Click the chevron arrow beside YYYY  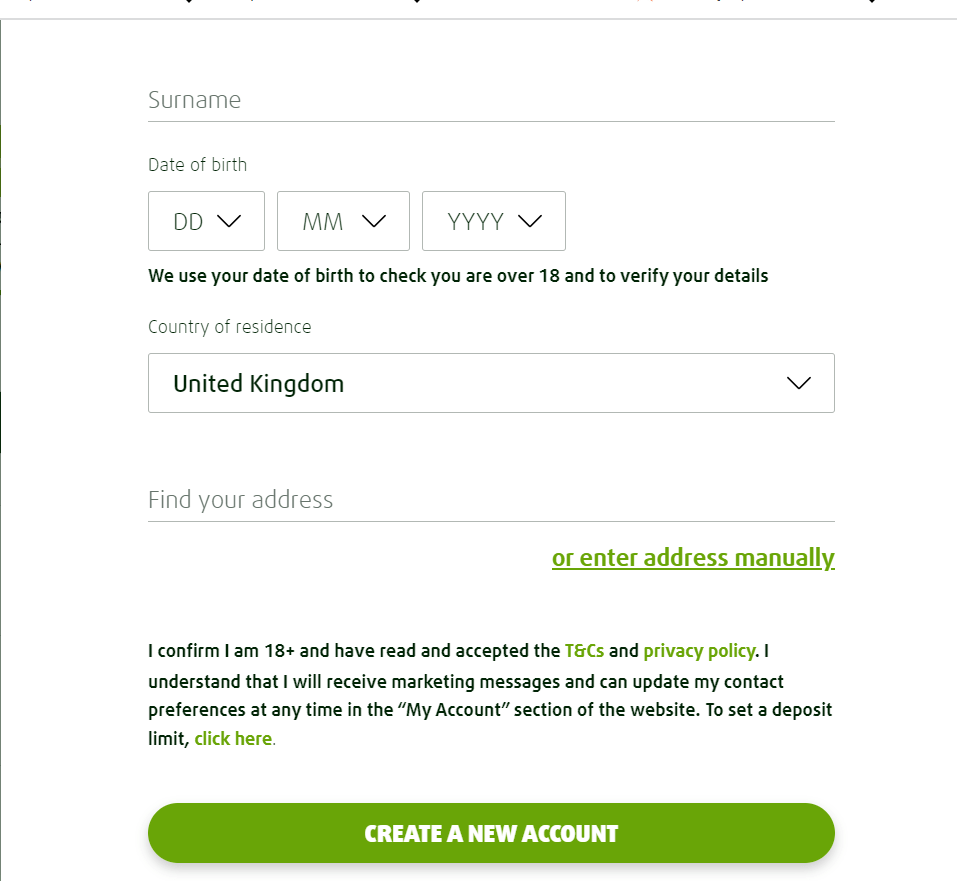tap(530, 221)
